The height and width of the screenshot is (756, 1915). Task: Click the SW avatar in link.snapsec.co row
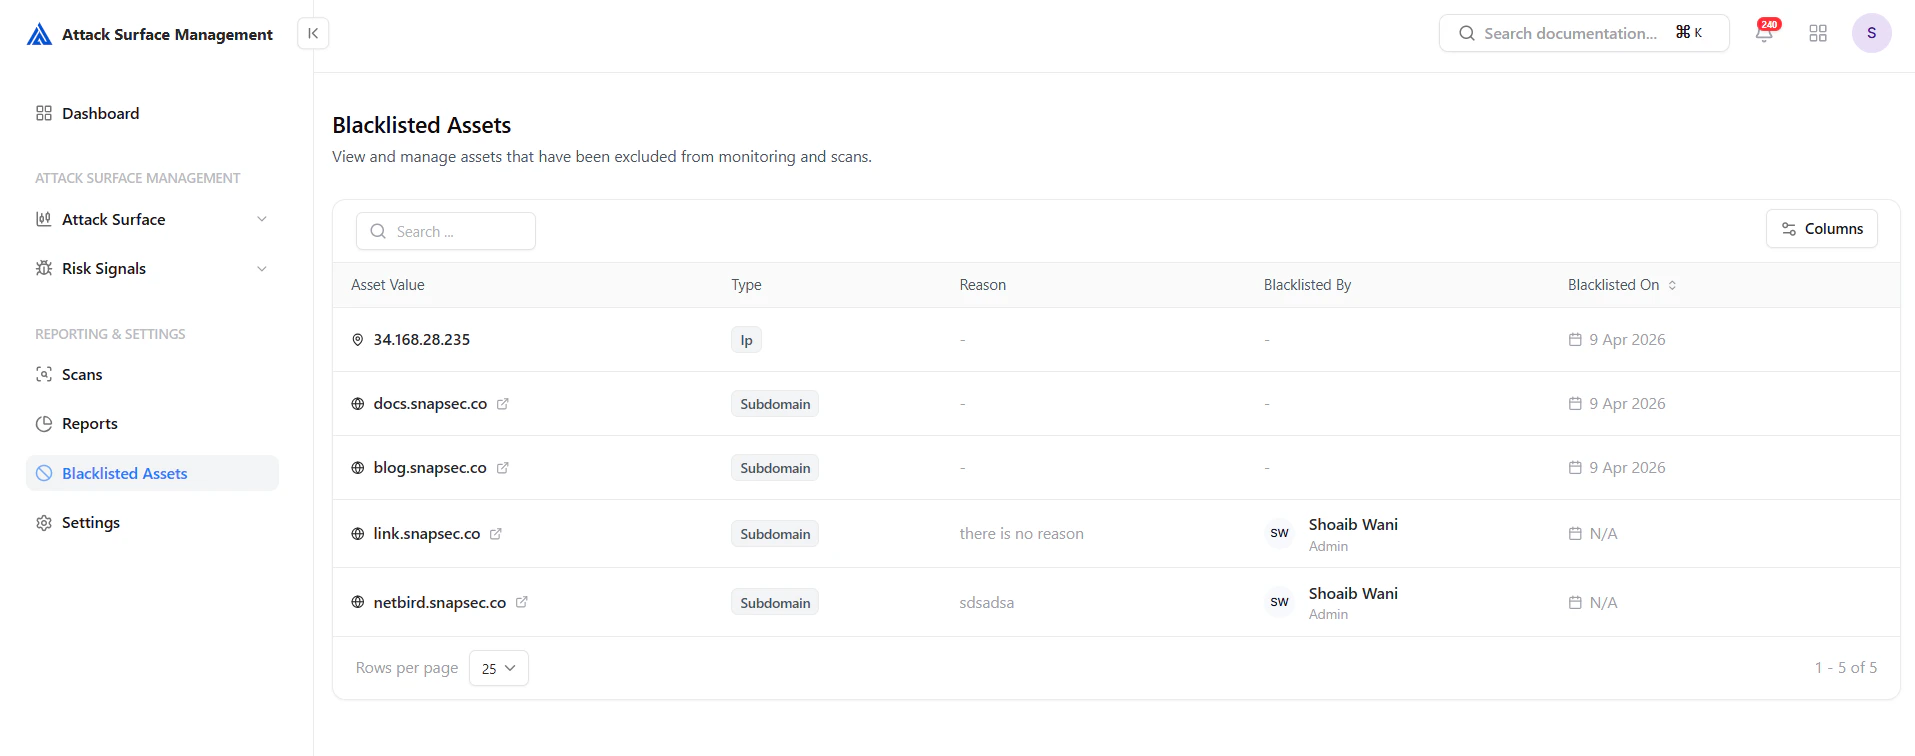point(1280,533)
